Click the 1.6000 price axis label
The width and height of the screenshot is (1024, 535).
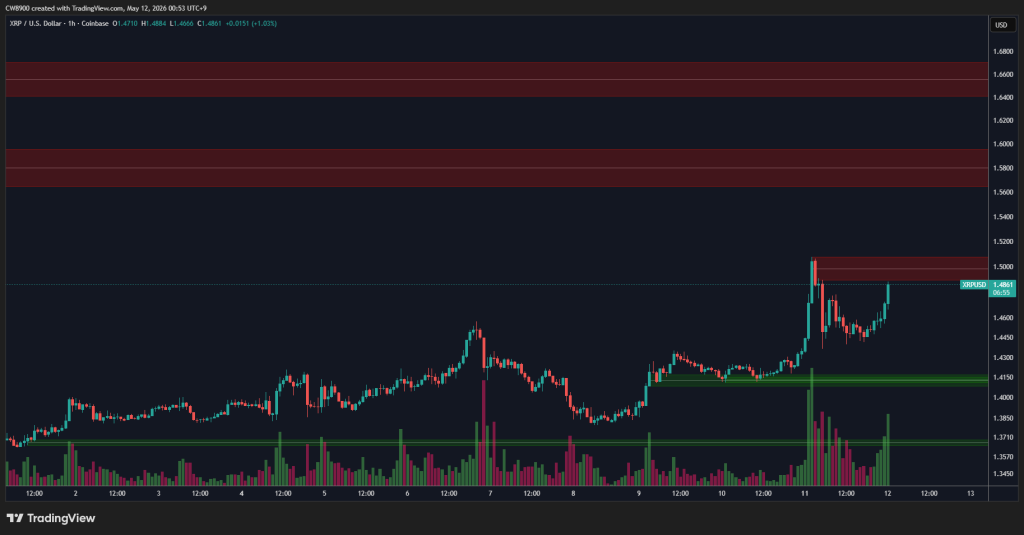tap(1003, 144)
